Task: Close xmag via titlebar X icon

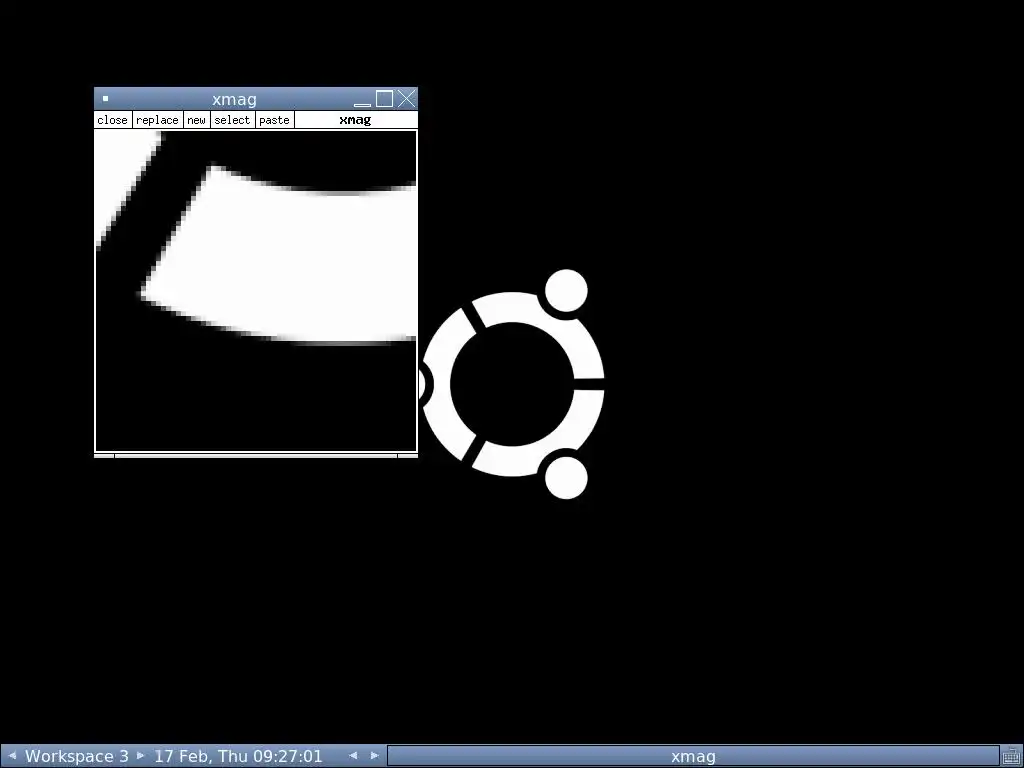Action: (x=406, y=99)
